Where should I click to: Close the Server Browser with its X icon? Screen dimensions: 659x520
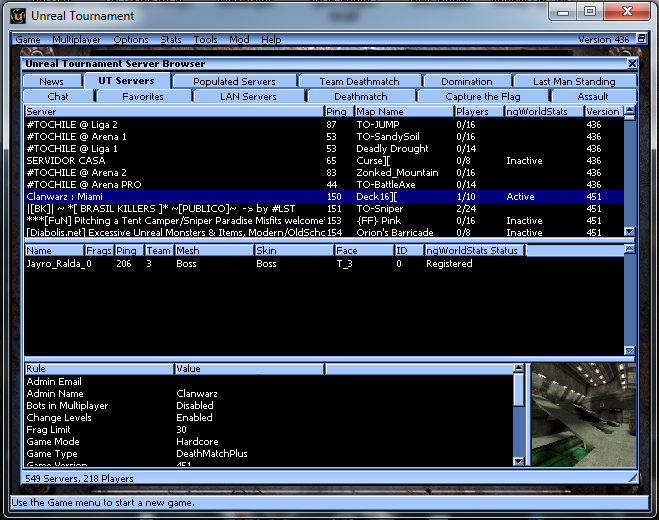click(632, 63)
